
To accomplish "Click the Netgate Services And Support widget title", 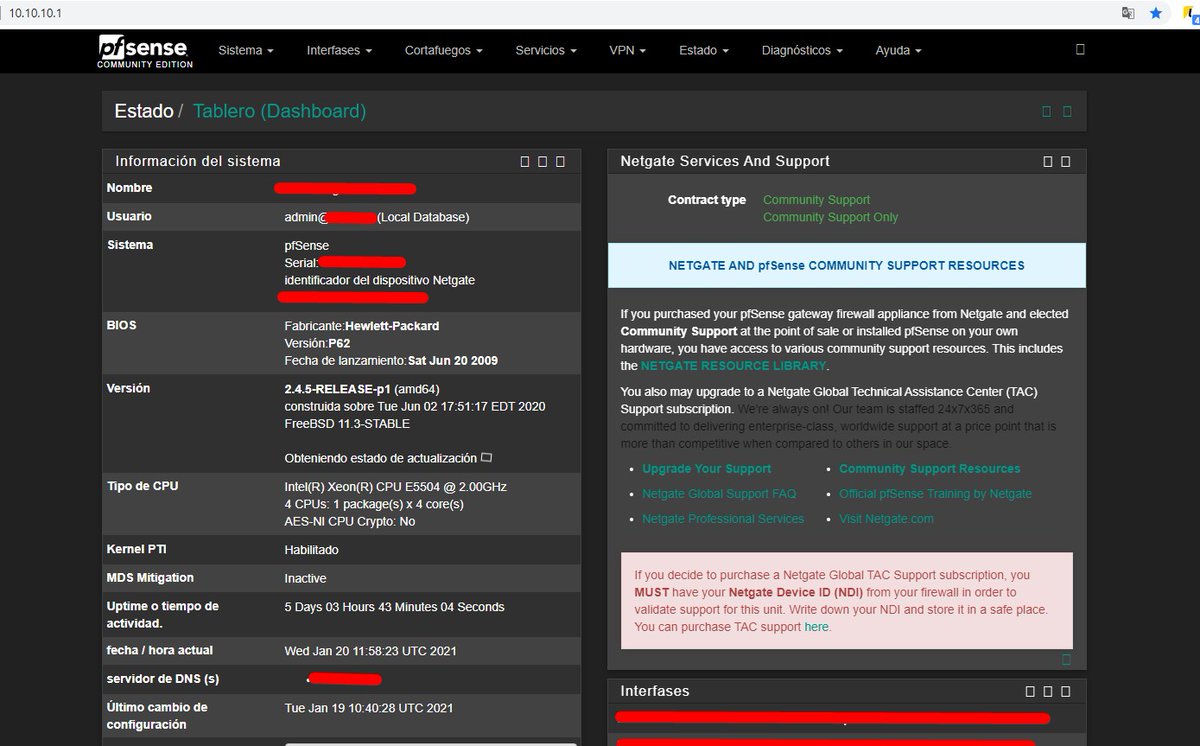I will 725,161.
